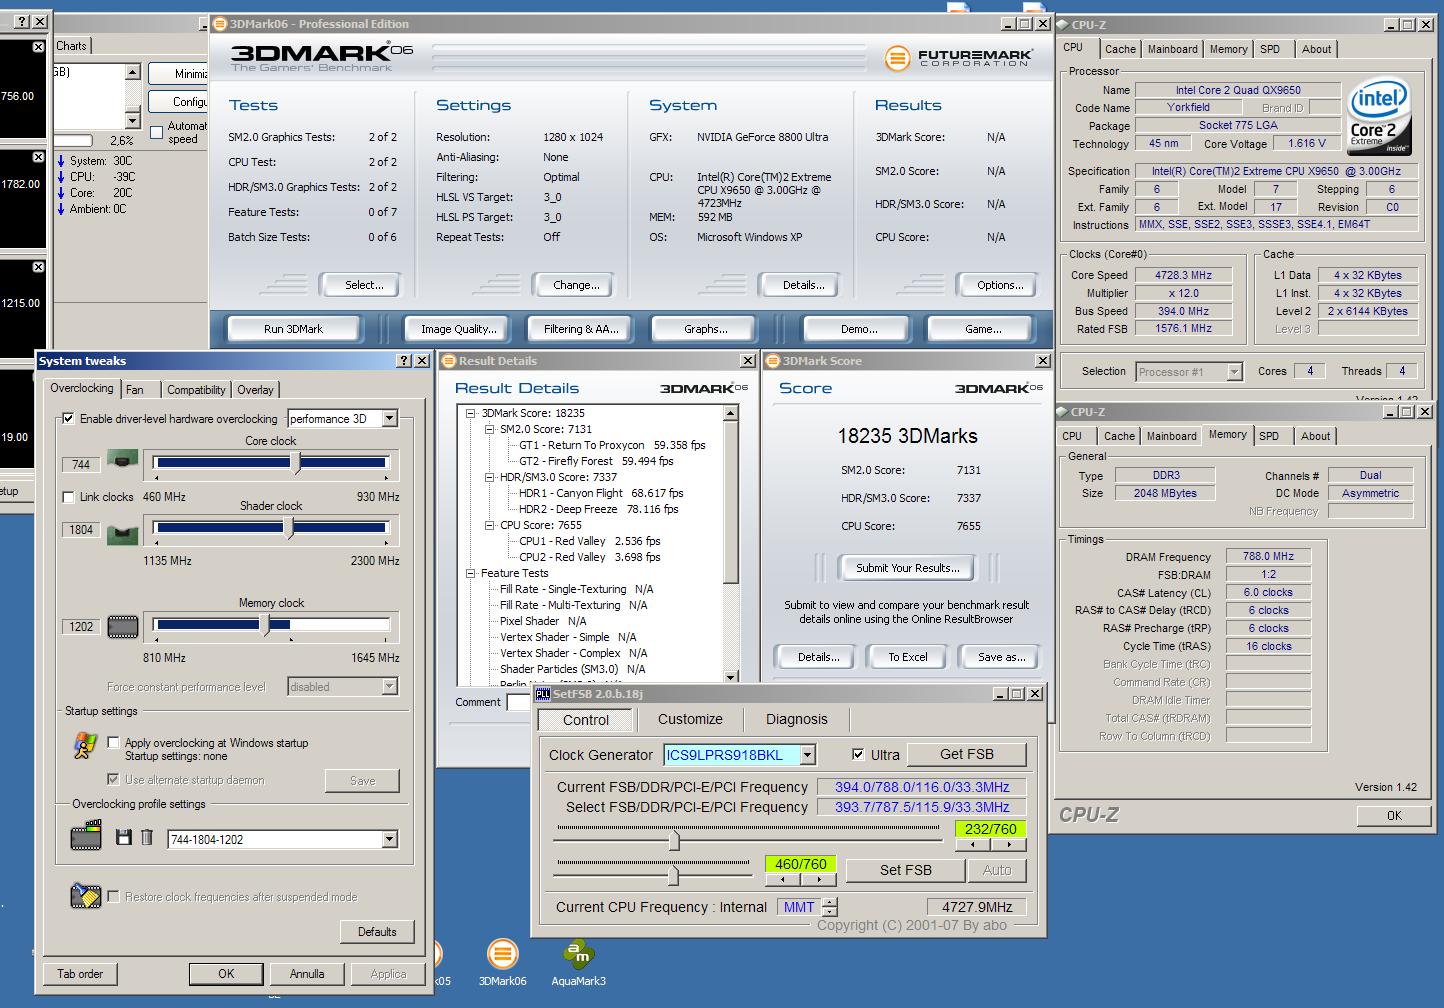This screenshot has height=1008, width=1444.
Task: Collapse SM2.0 Score tree node
Action: pos(490,429)
